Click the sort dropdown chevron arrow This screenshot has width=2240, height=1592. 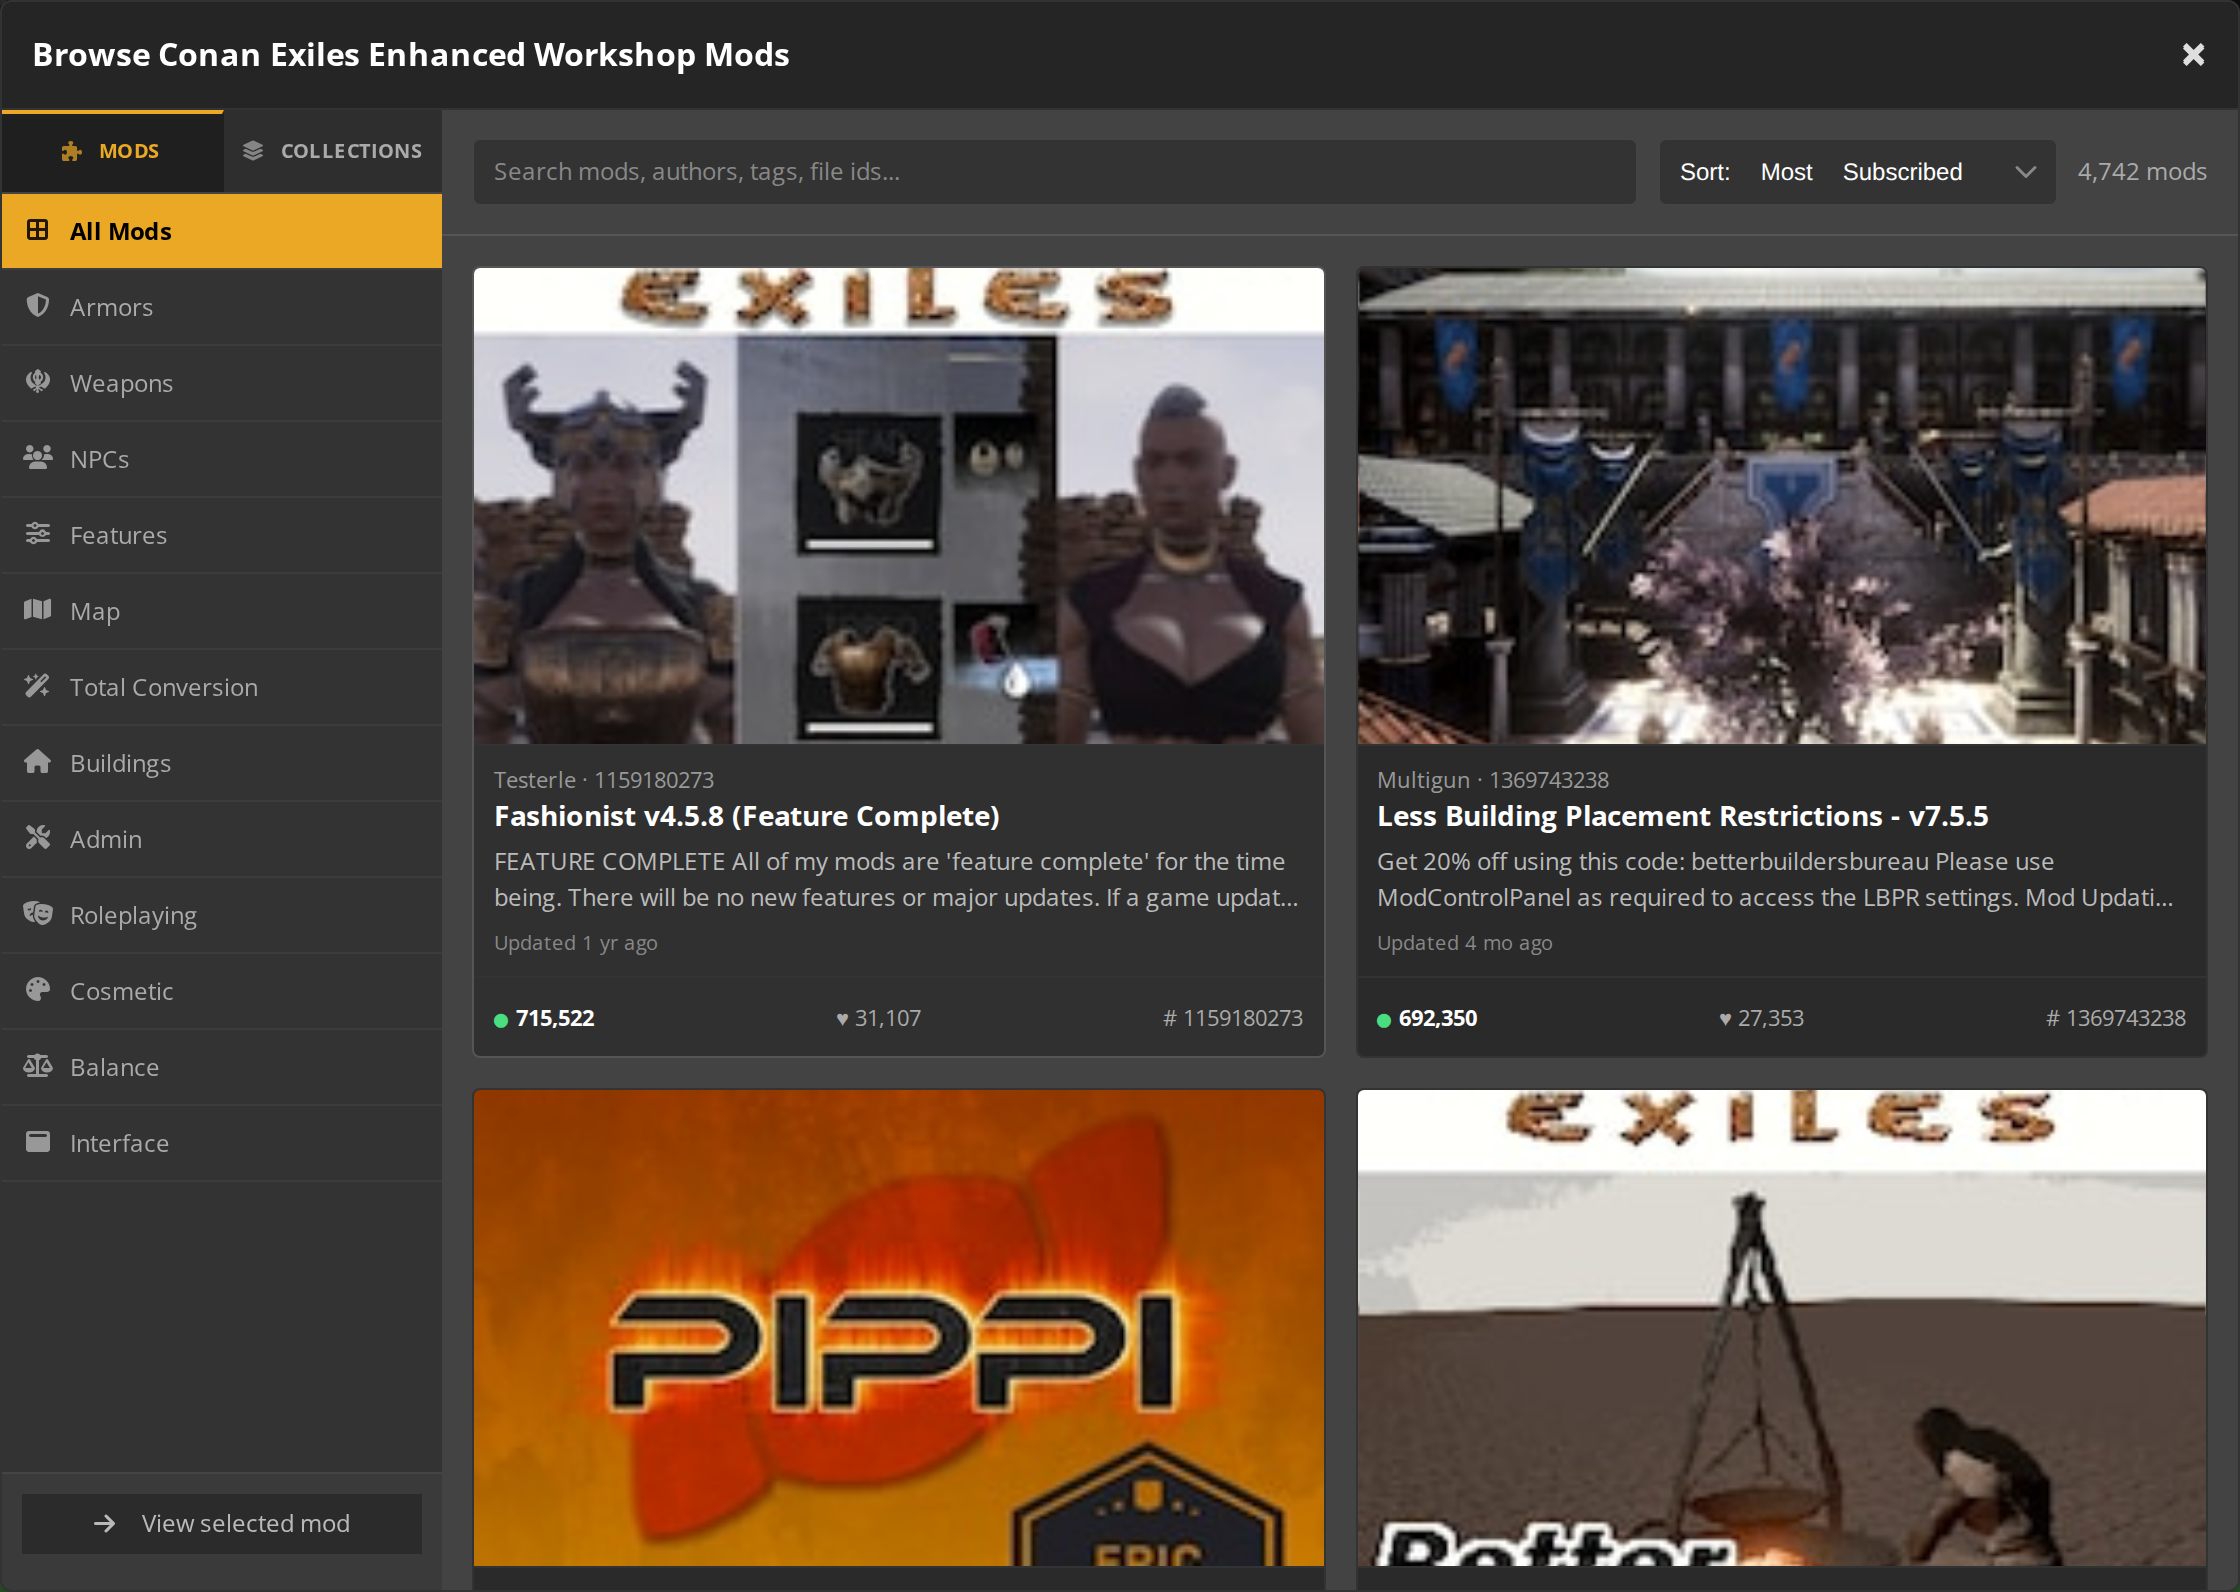coord(2025,172)
